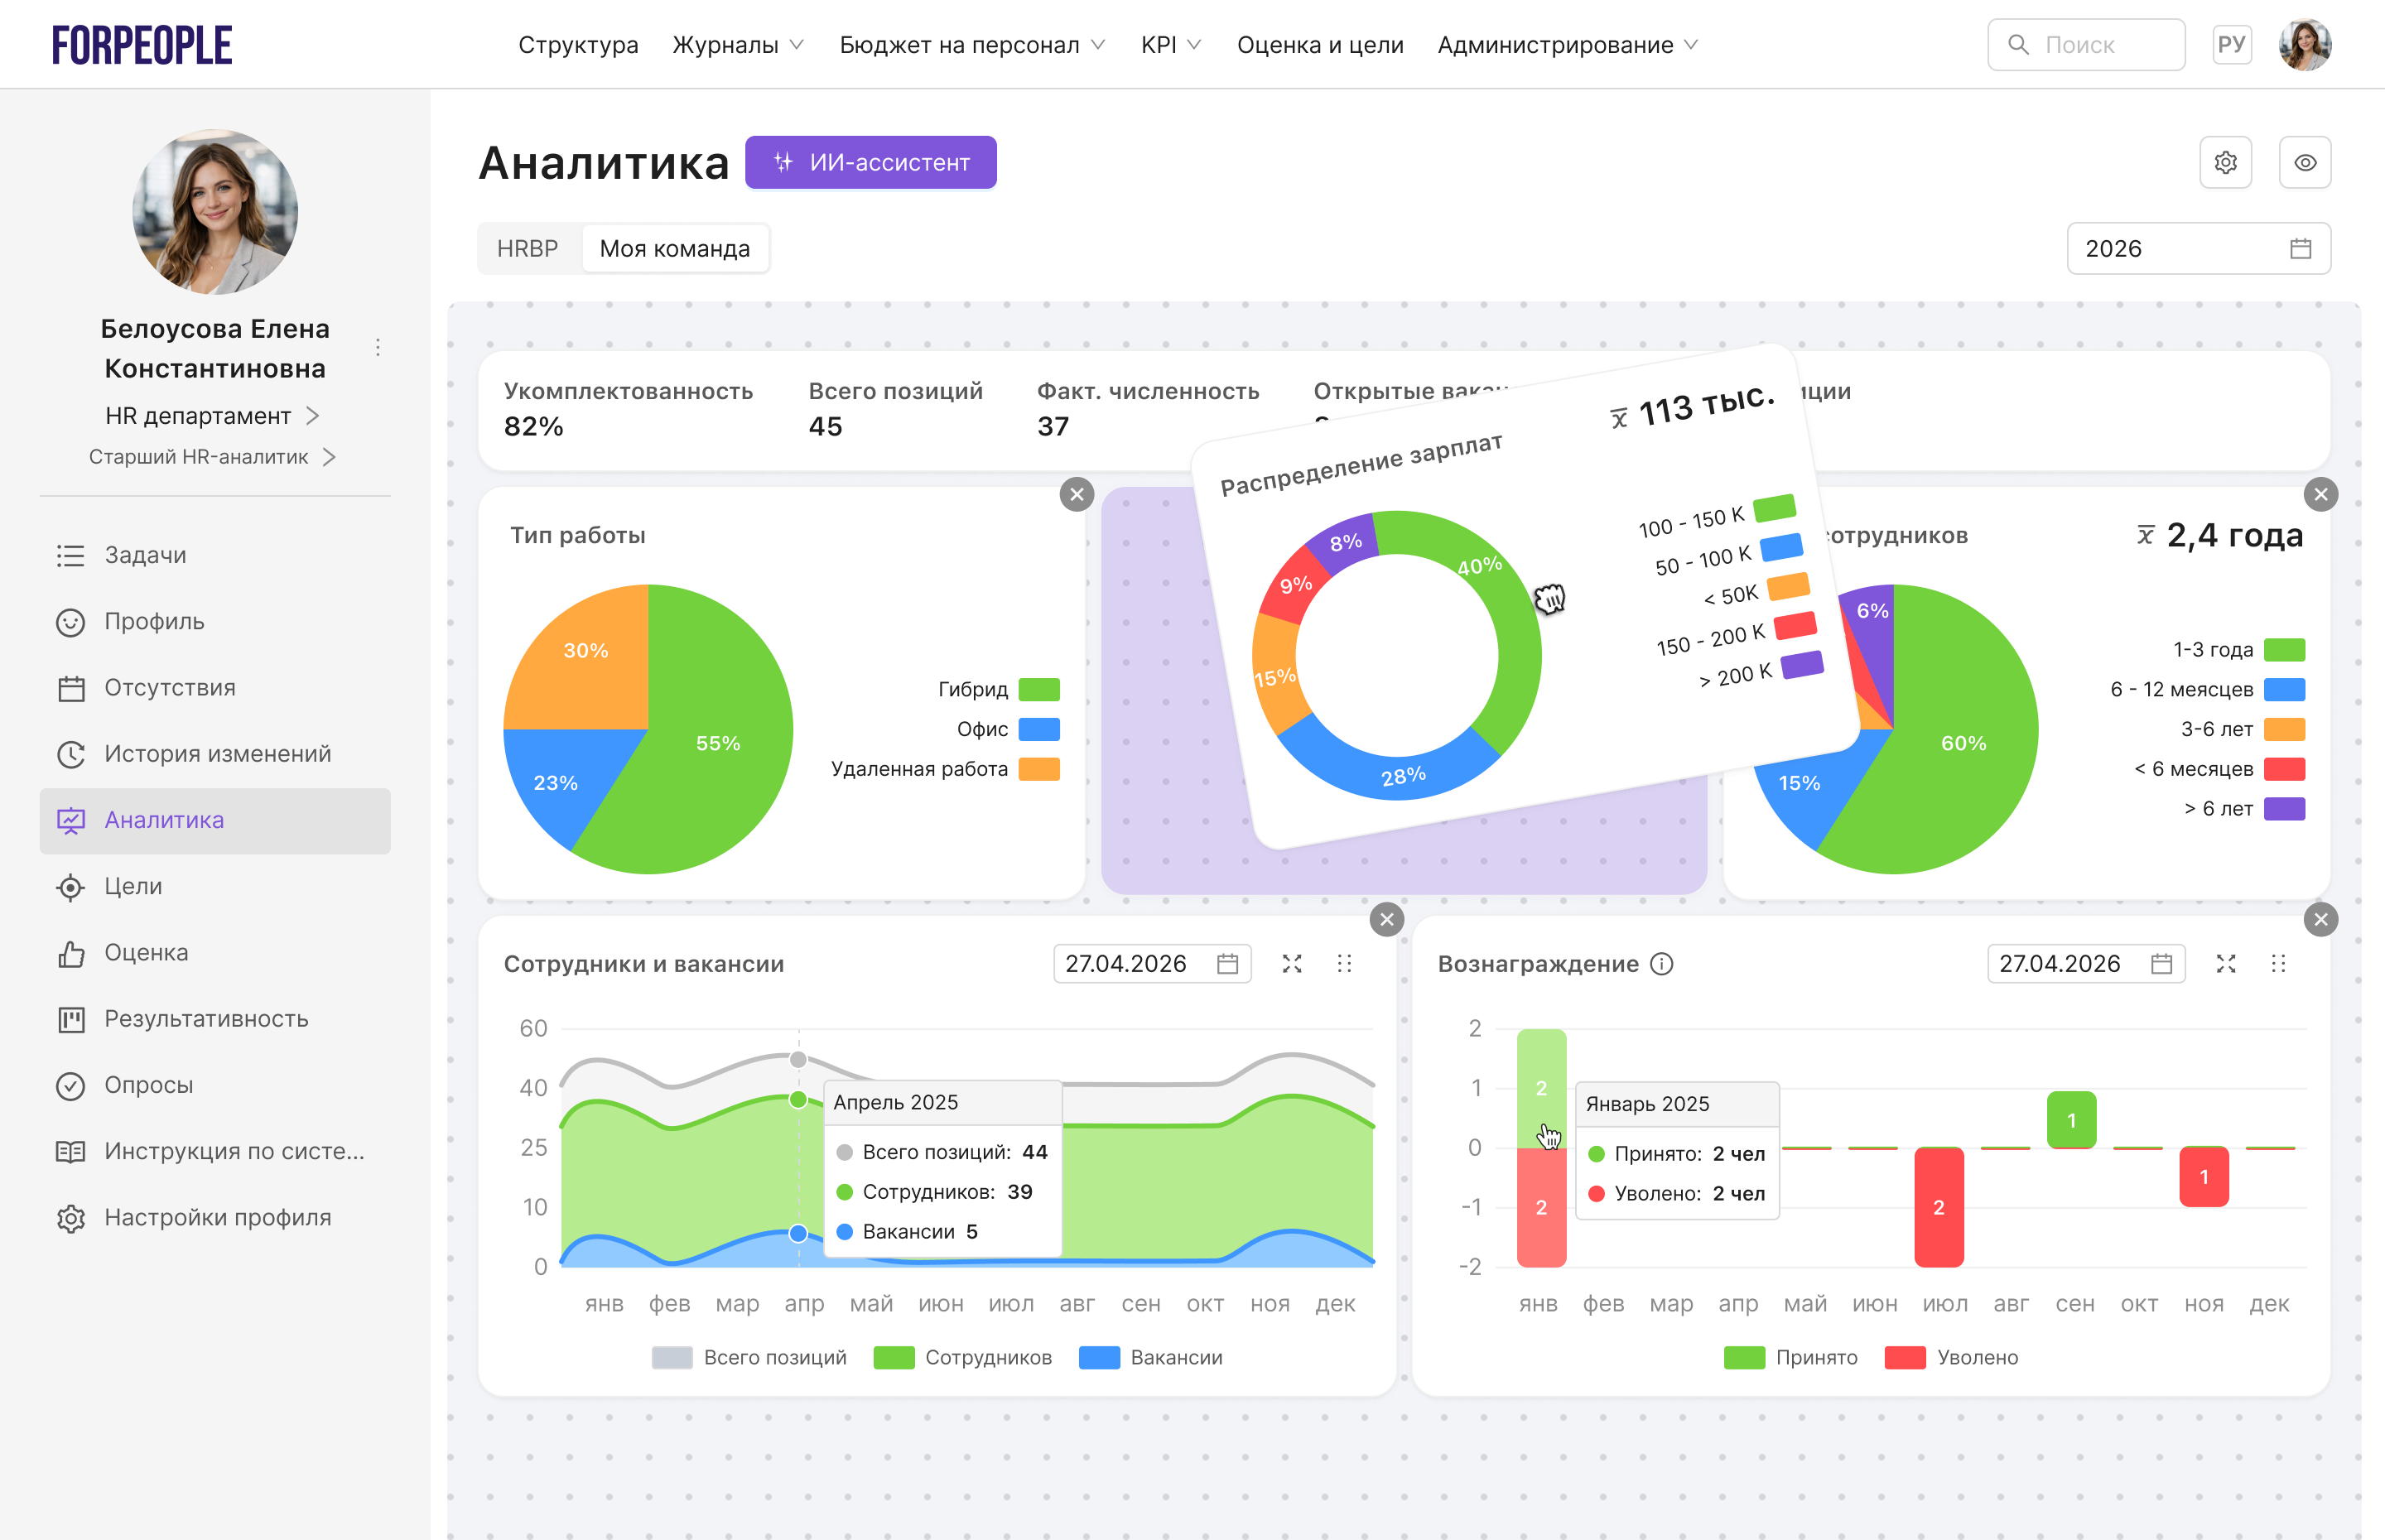Open the analytics settings gear icon
The width and height of the screenshot is (2385, 1540).
(x=2225, y=162)
